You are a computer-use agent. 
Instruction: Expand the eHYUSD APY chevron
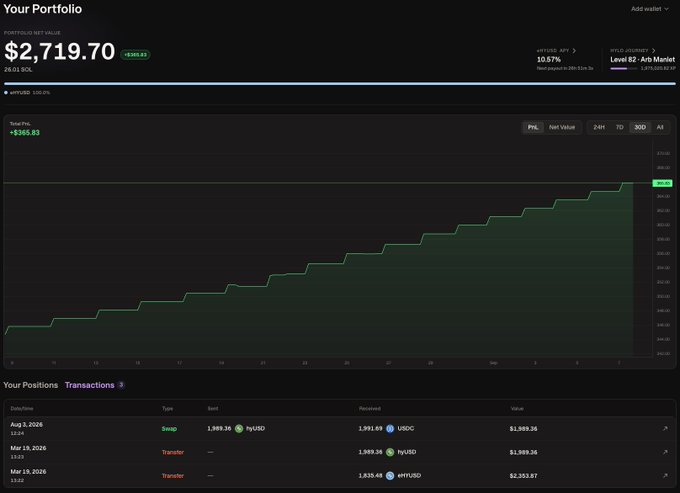tap(574, 51)
